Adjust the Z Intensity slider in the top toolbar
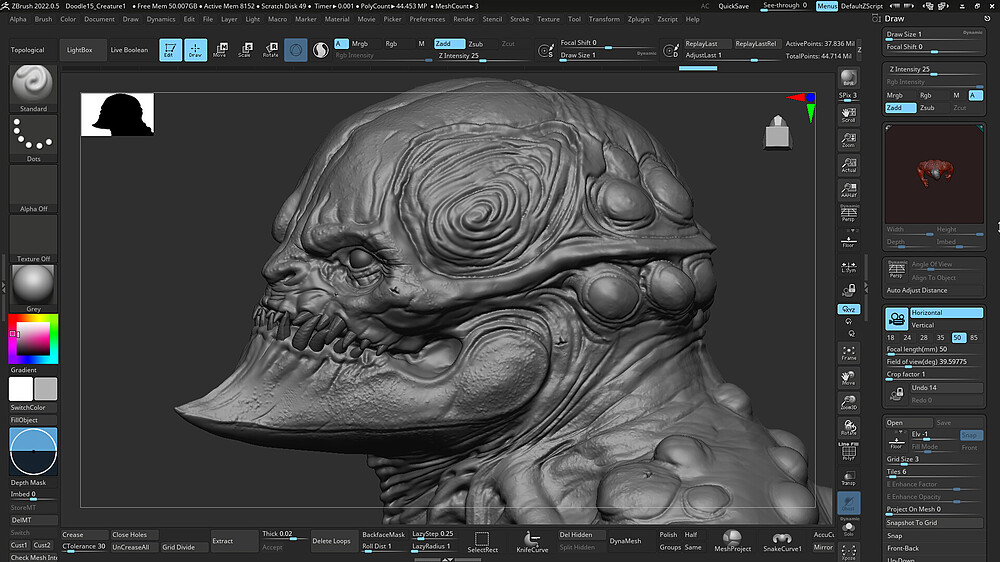The height and width of the screenshot is (562, 1000). (x=483, y=56)
